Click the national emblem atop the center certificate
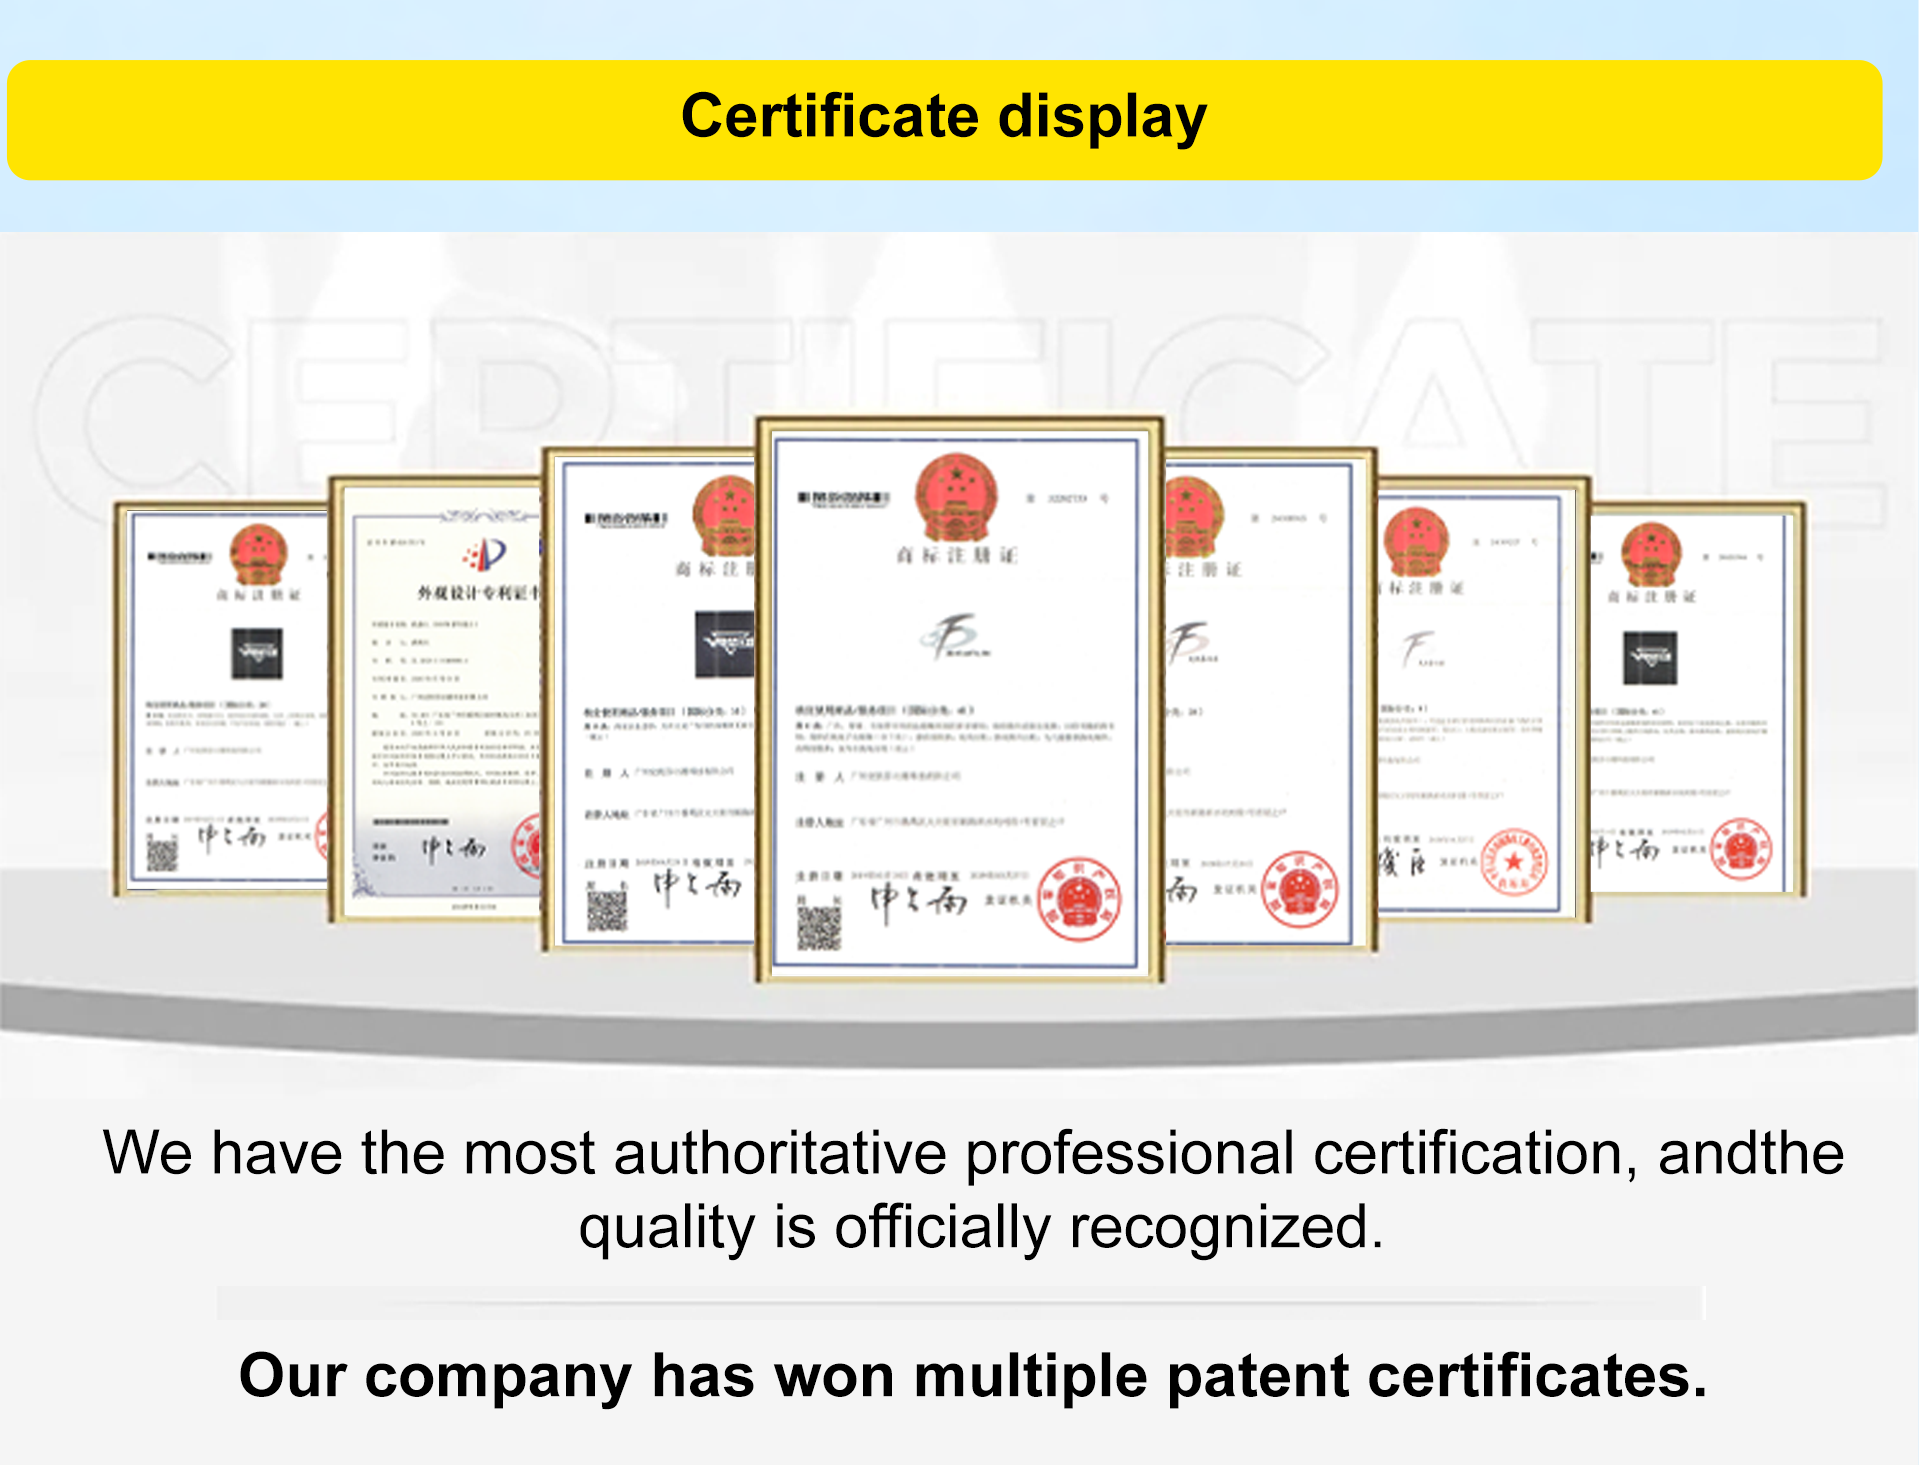 tap(957, 497)
